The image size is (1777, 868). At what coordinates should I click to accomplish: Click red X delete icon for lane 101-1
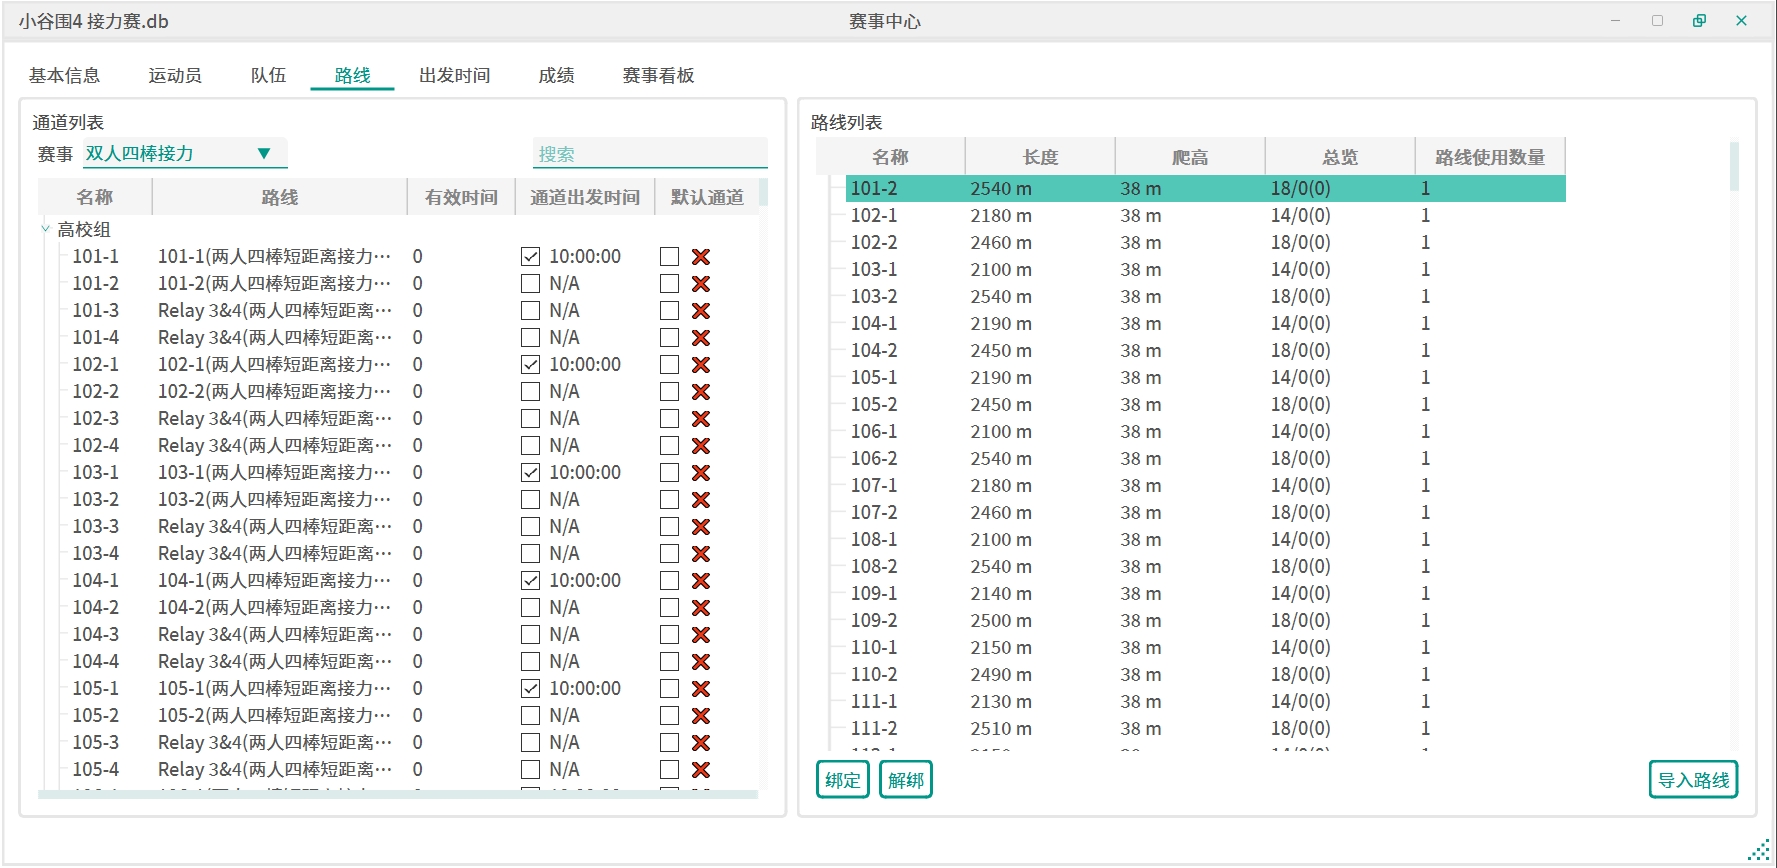(x=701, y=257)
